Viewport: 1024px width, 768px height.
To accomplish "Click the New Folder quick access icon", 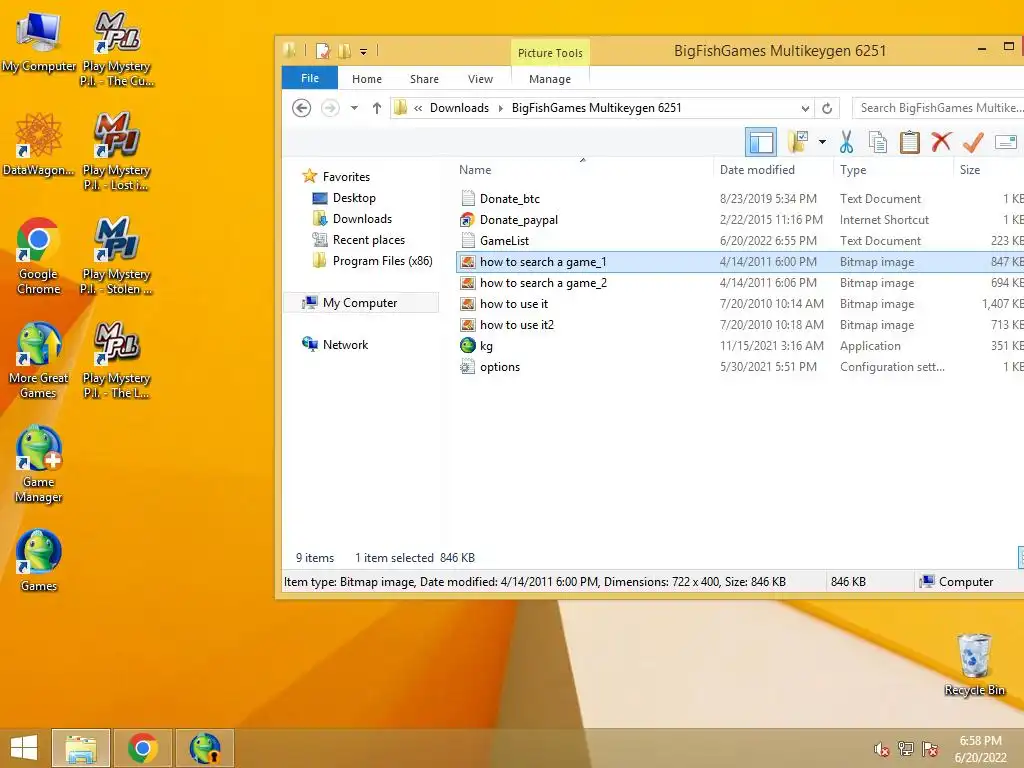I will pos(344,51).
